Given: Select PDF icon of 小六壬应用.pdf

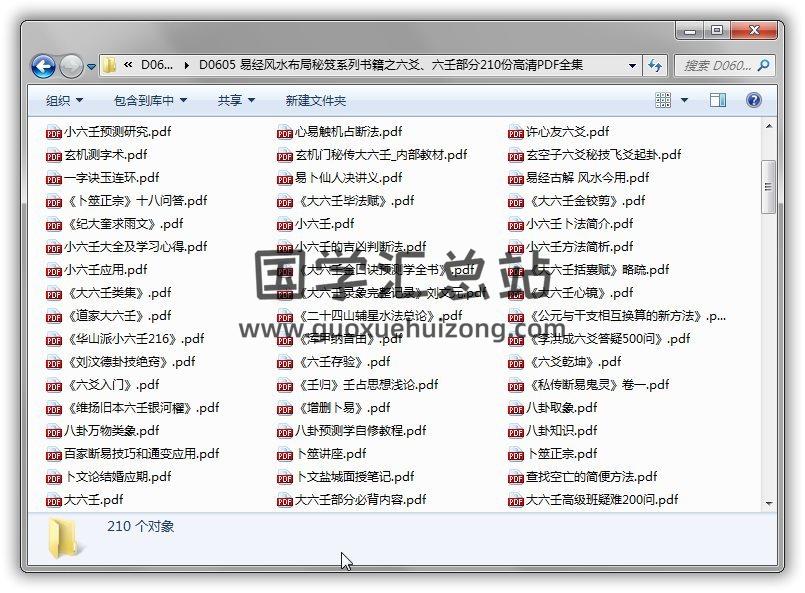Looking at the screenshot, I should [53, 271].
